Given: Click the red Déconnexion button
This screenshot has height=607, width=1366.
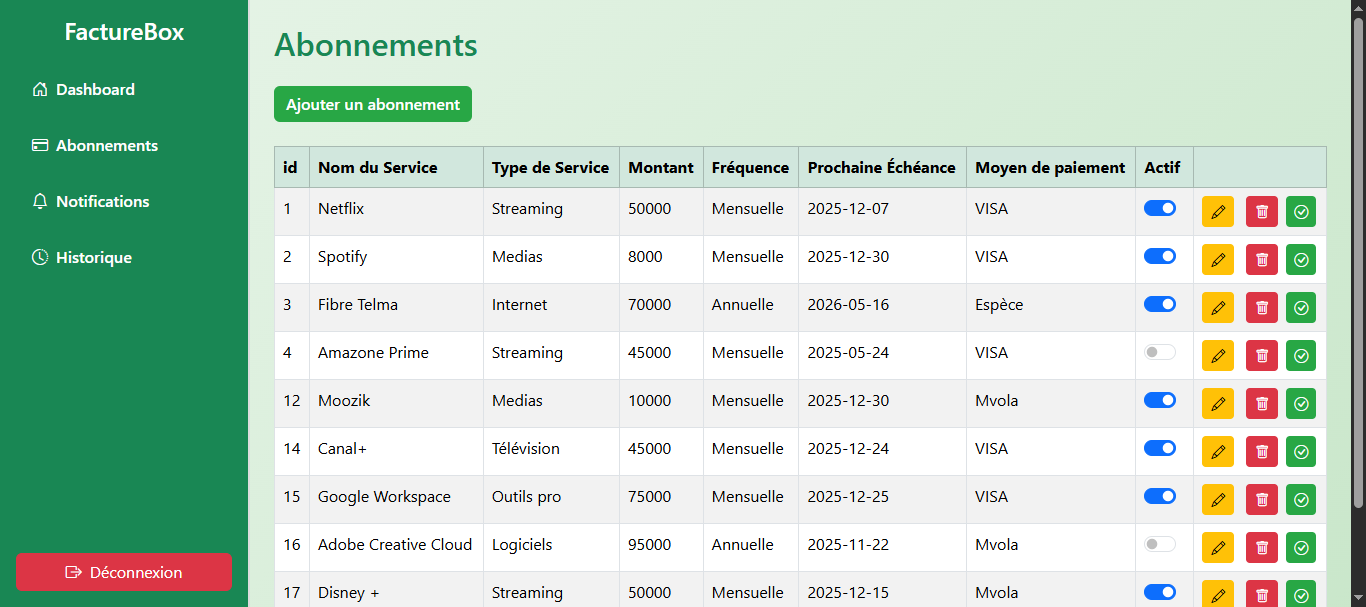Looking at the screenshot, I should (x=124, y=572).
